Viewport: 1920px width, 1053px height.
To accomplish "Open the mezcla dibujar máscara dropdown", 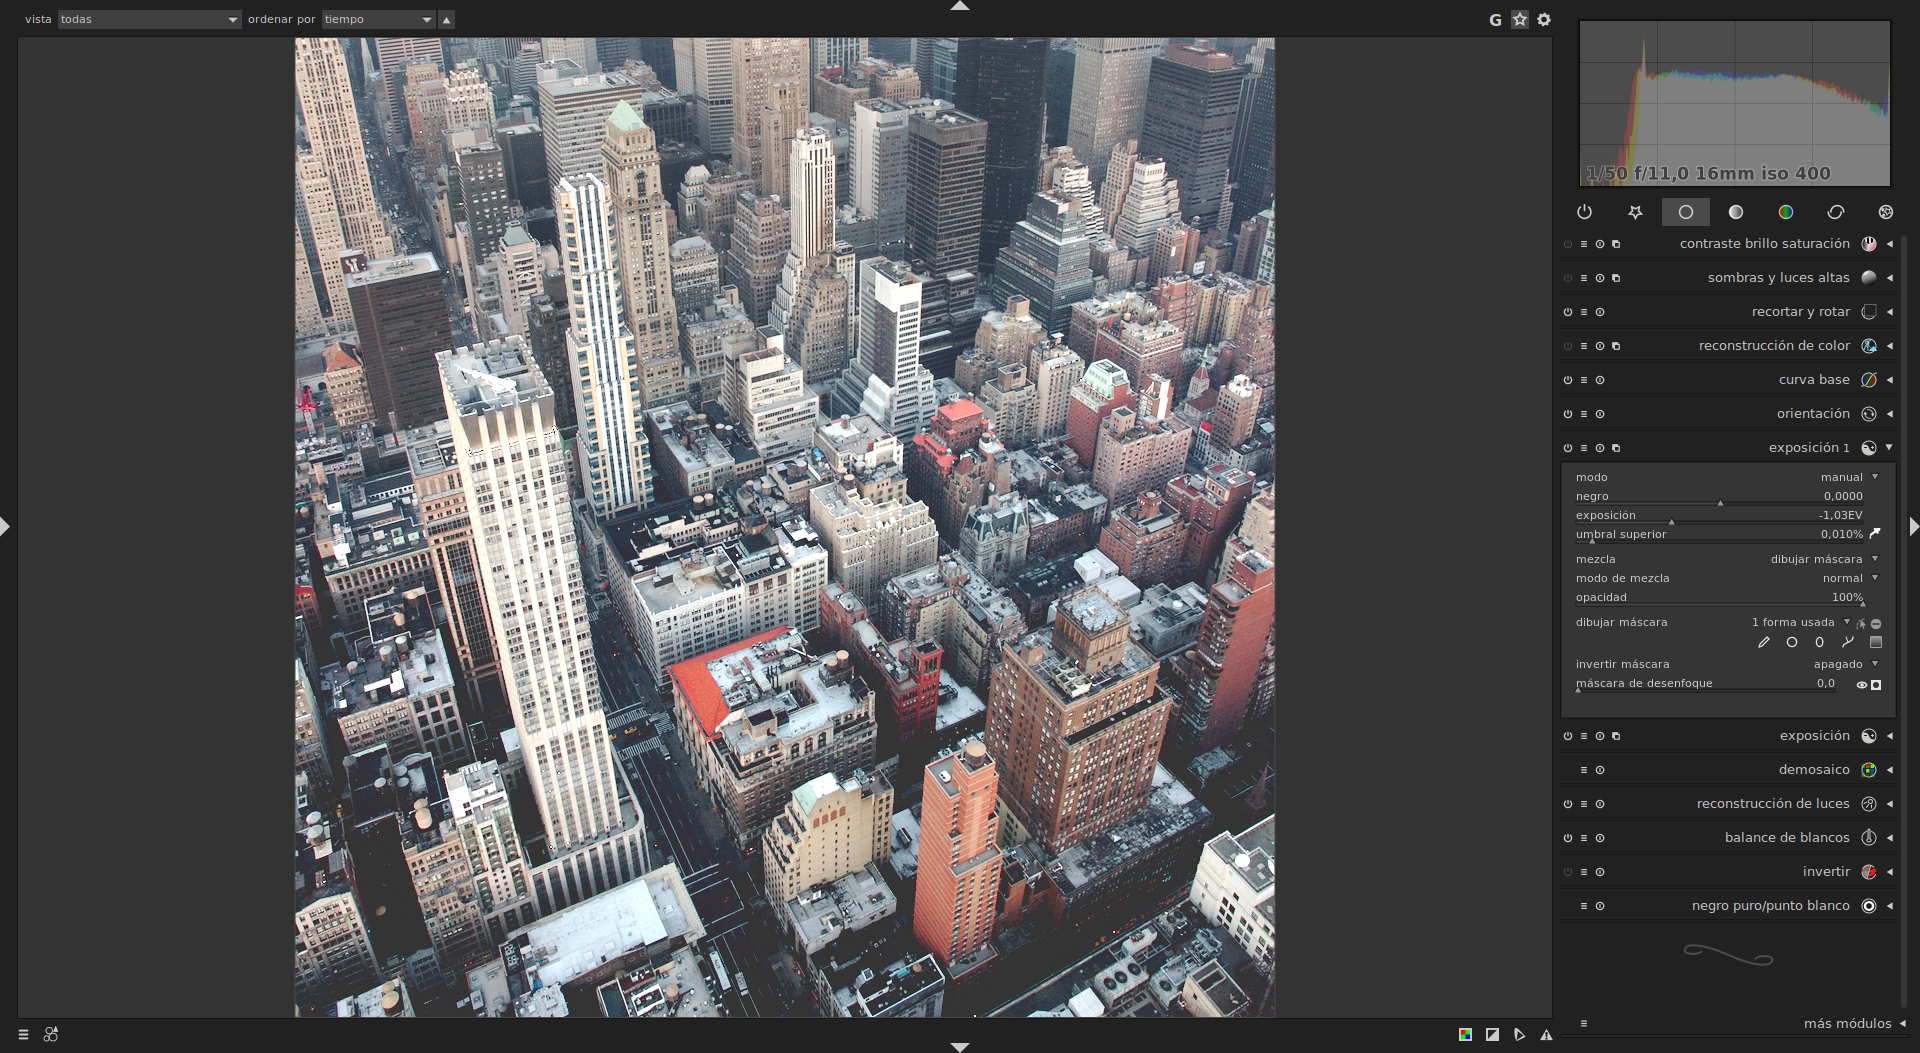I will point(1728,559).
